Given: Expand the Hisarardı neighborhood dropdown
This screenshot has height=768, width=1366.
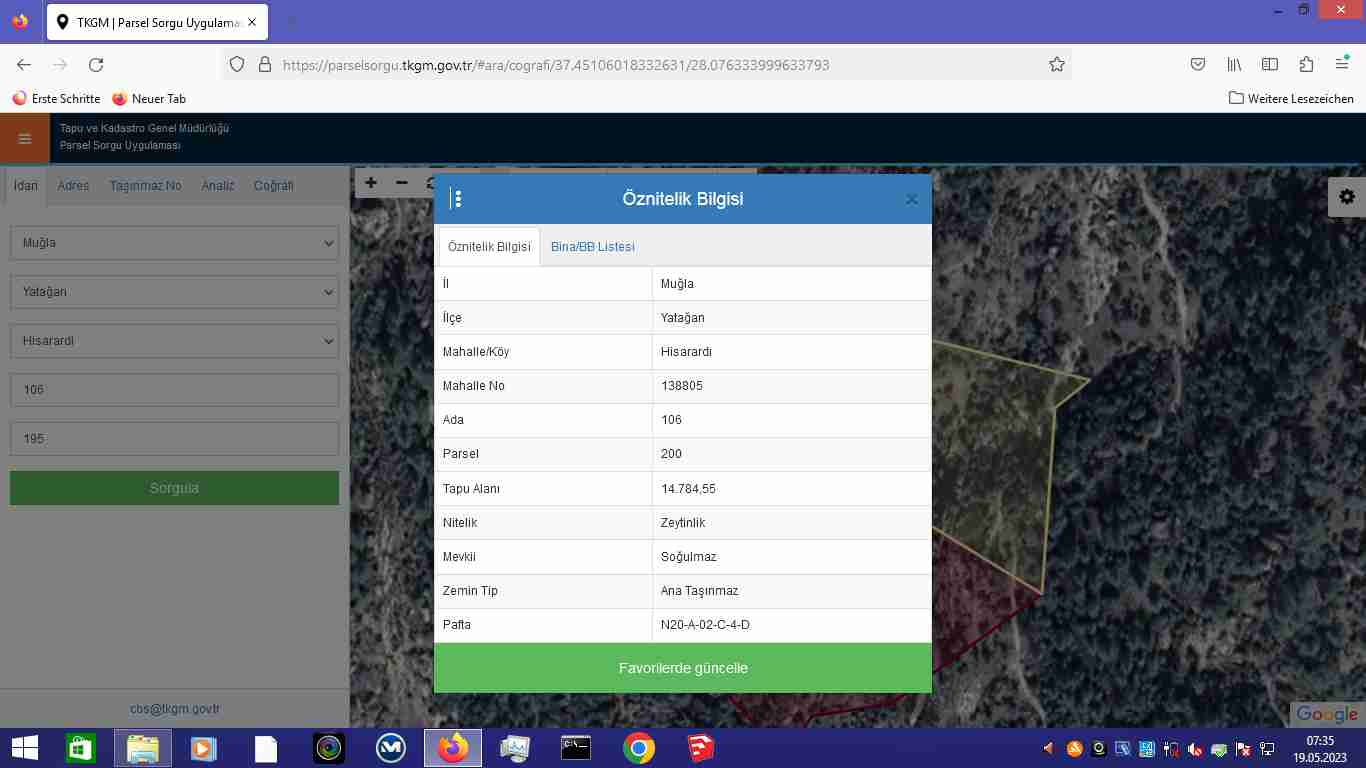Looking at the screenshot, I should (x=174, y=341).
